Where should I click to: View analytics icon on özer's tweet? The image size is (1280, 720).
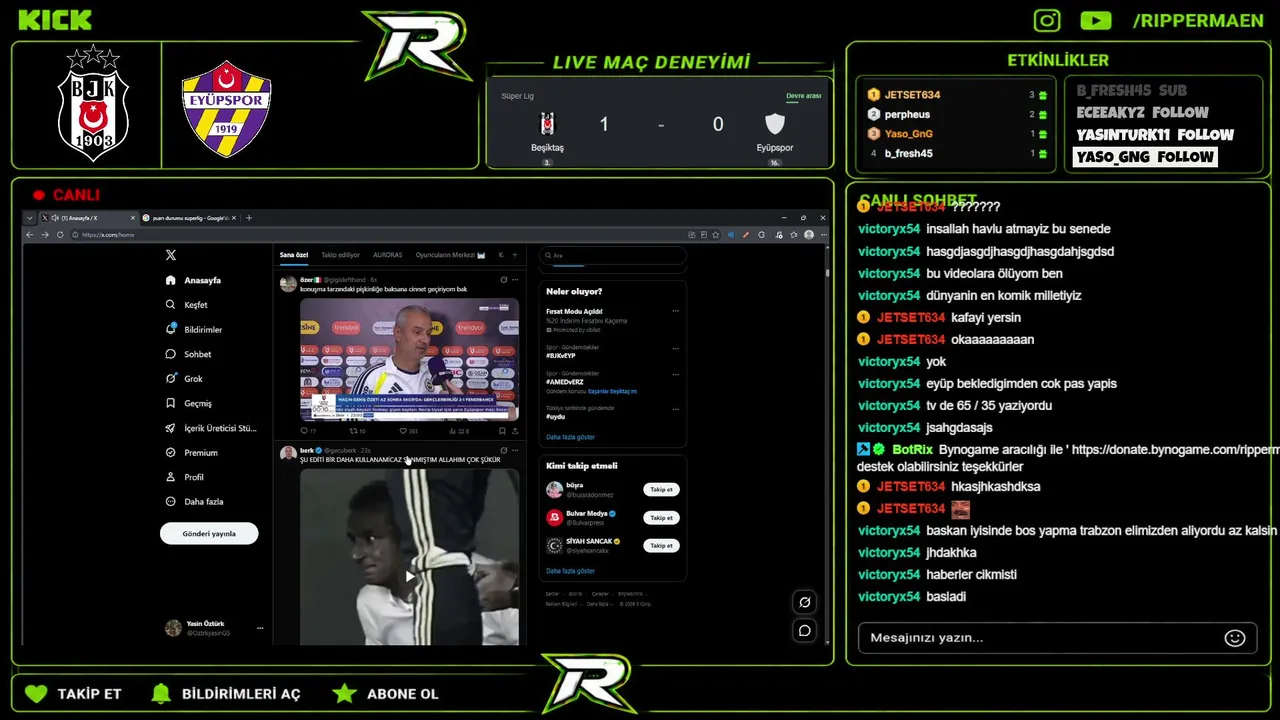point(453,431)
